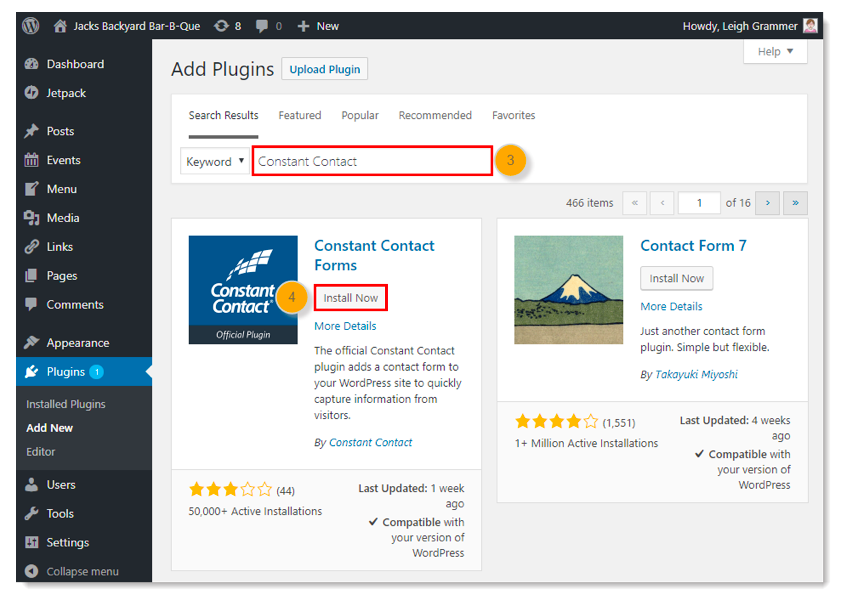
Task: Switch to the Featured tab
Action: coord(300,115)
